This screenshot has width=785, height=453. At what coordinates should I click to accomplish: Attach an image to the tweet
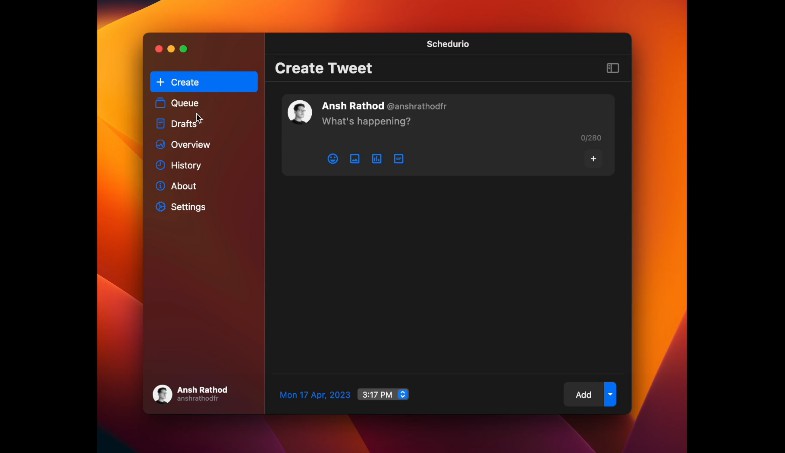pyautogui.click(x=354, y=159)
